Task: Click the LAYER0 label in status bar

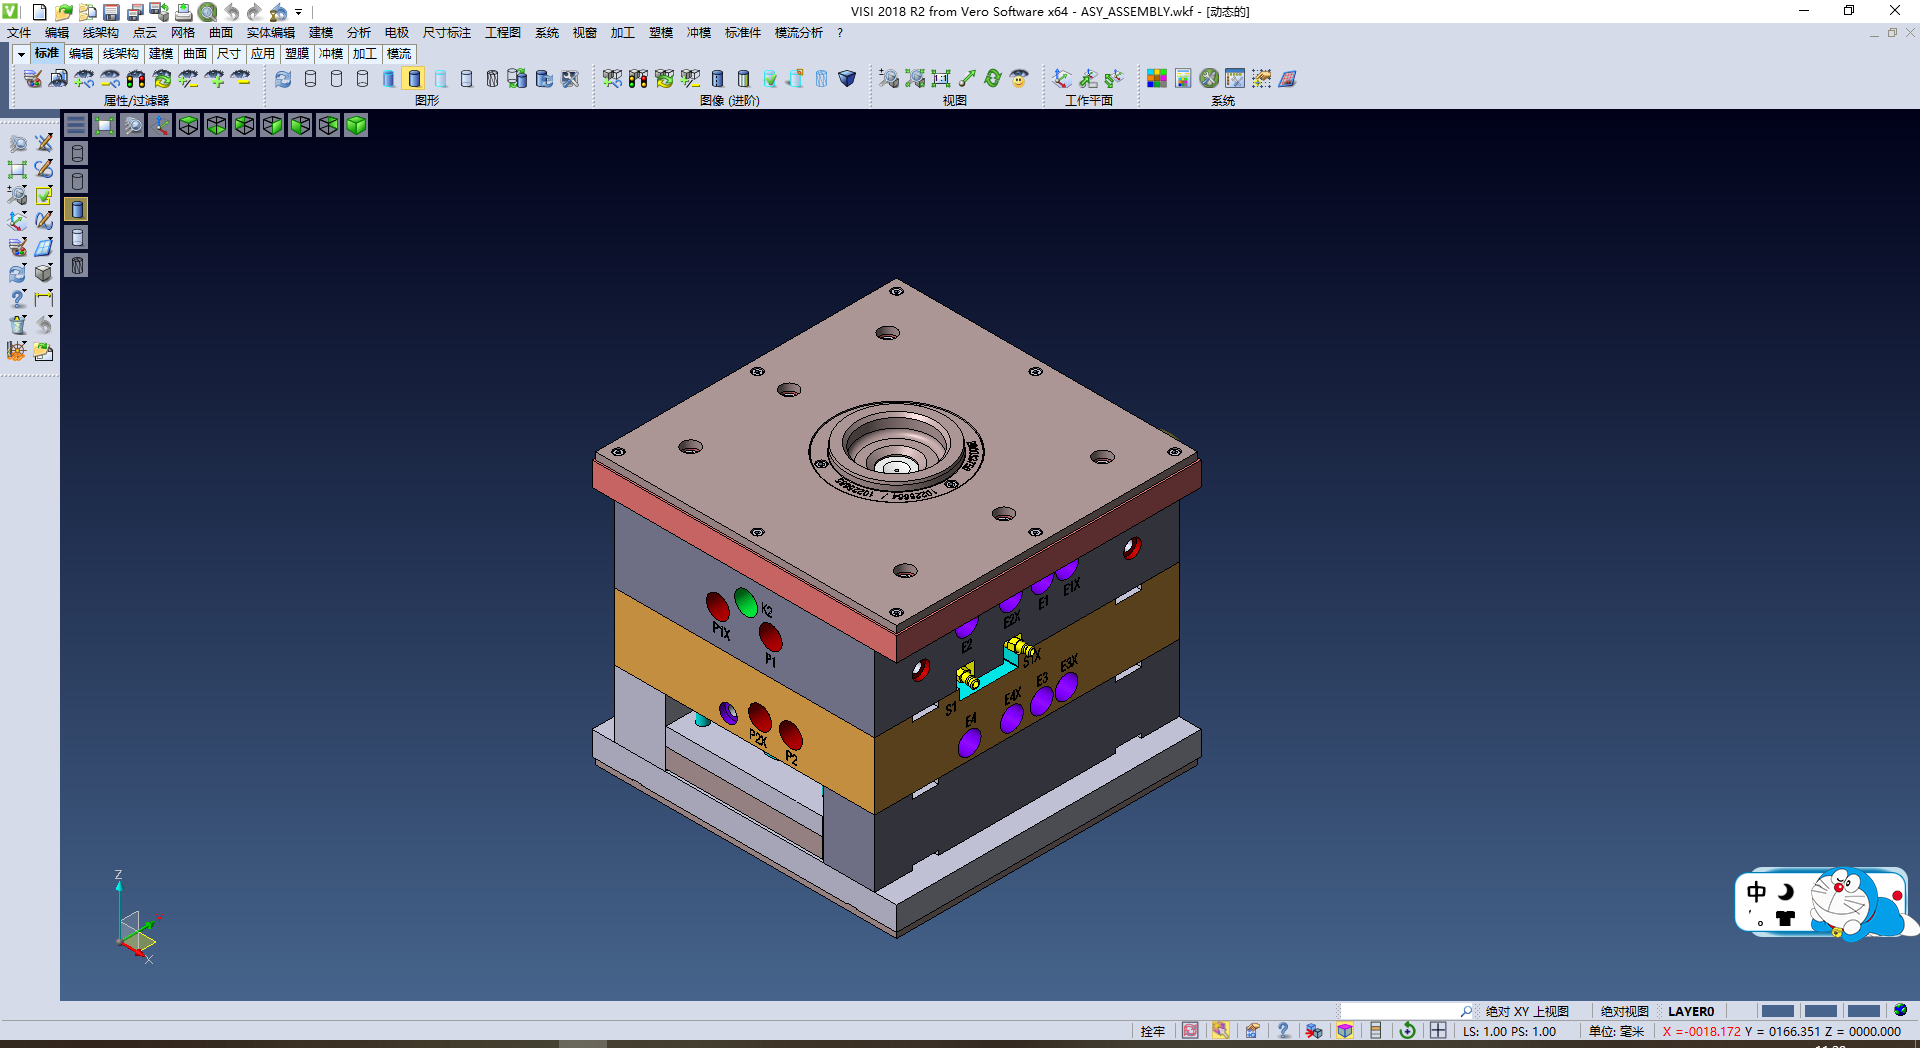Action: (1691, 1011)
